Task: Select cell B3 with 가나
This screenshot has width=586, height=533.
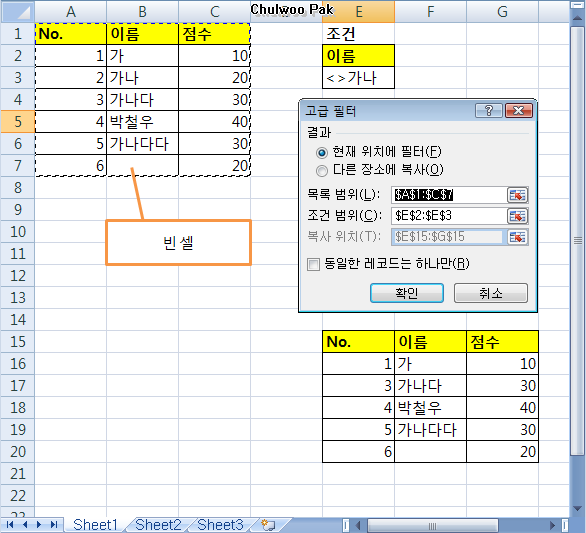Action: [142, 78]
